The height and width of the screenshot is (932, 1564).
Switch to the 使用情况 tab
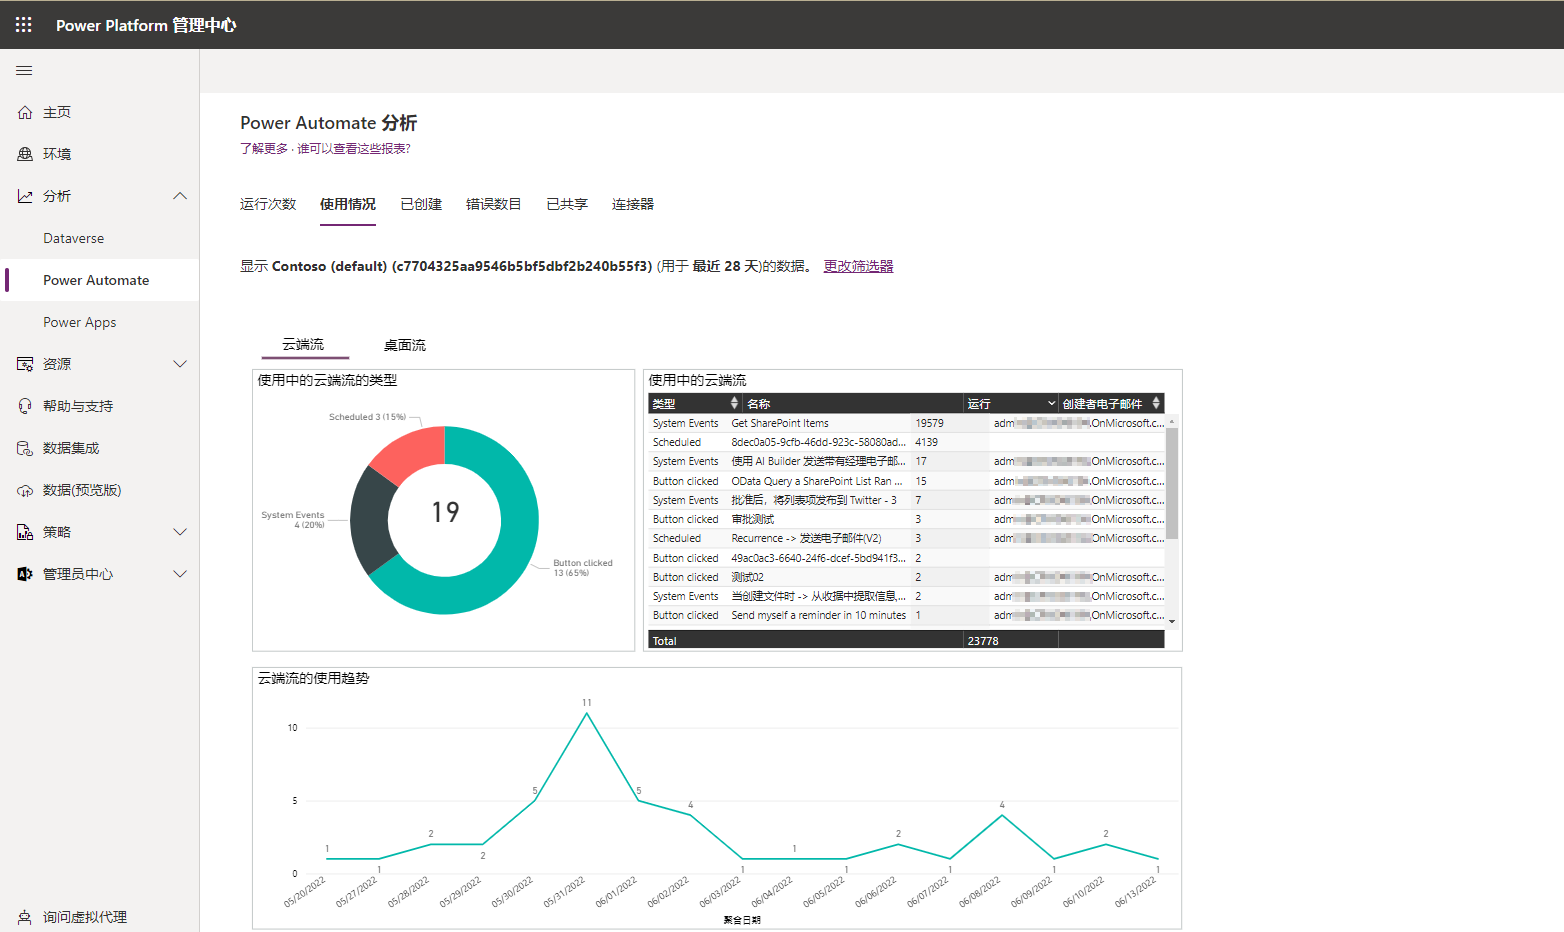348,204
